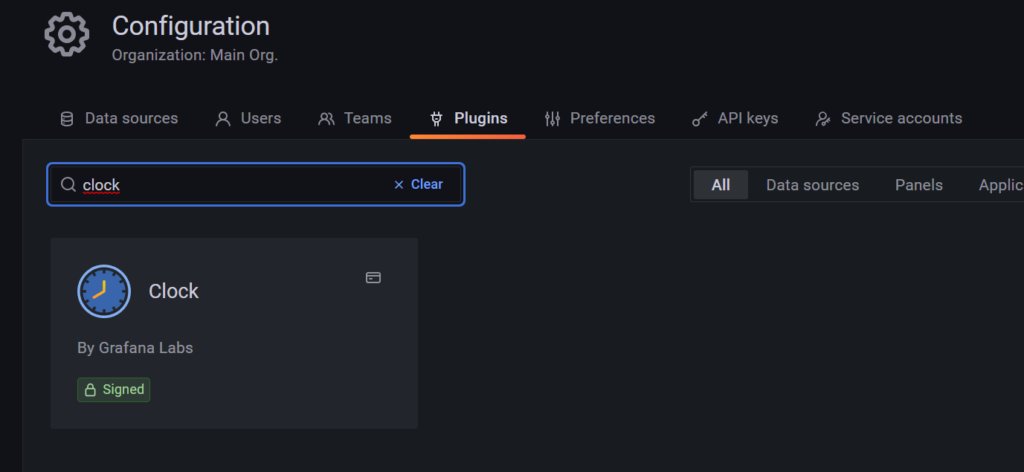Click the magnifier icon in search box

[x=68, y=185]
